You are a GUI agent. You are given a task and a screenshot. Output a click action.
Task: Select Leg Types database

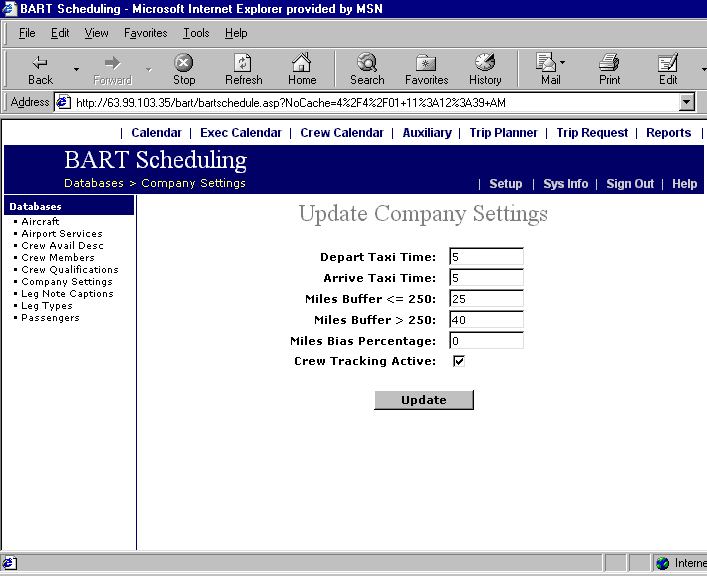click(x=46, y=306)
